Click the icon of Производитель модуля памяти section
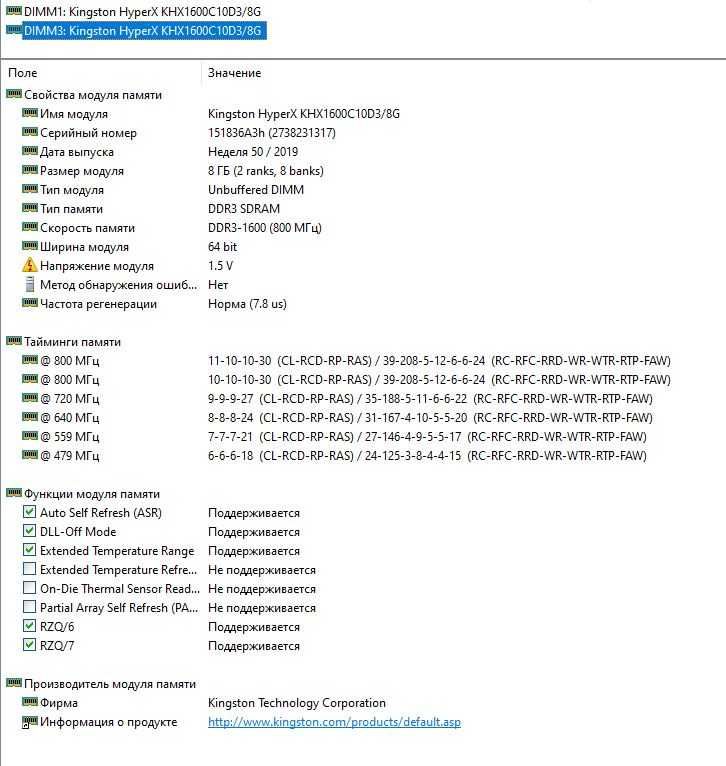 click(14, 683)
